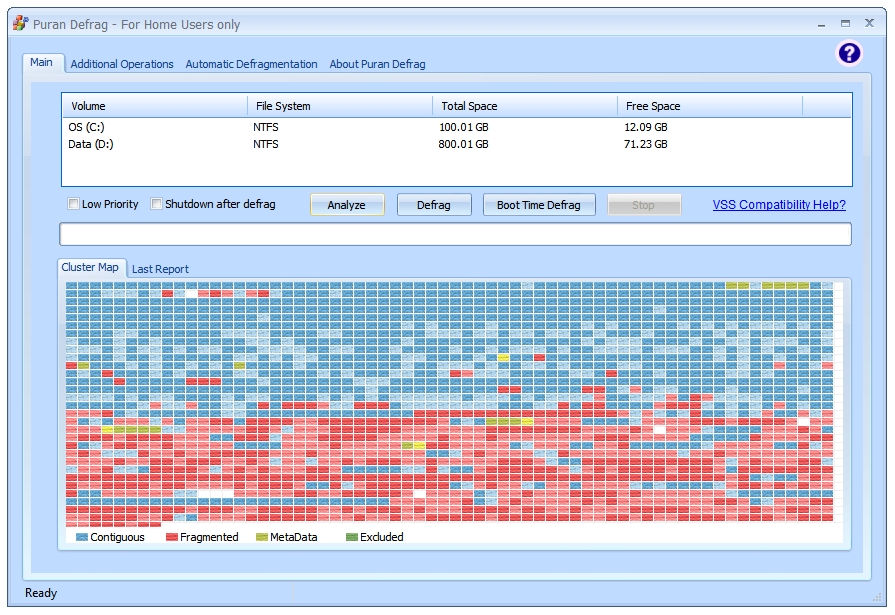Click the Contiguous legend label

point(117,537)
